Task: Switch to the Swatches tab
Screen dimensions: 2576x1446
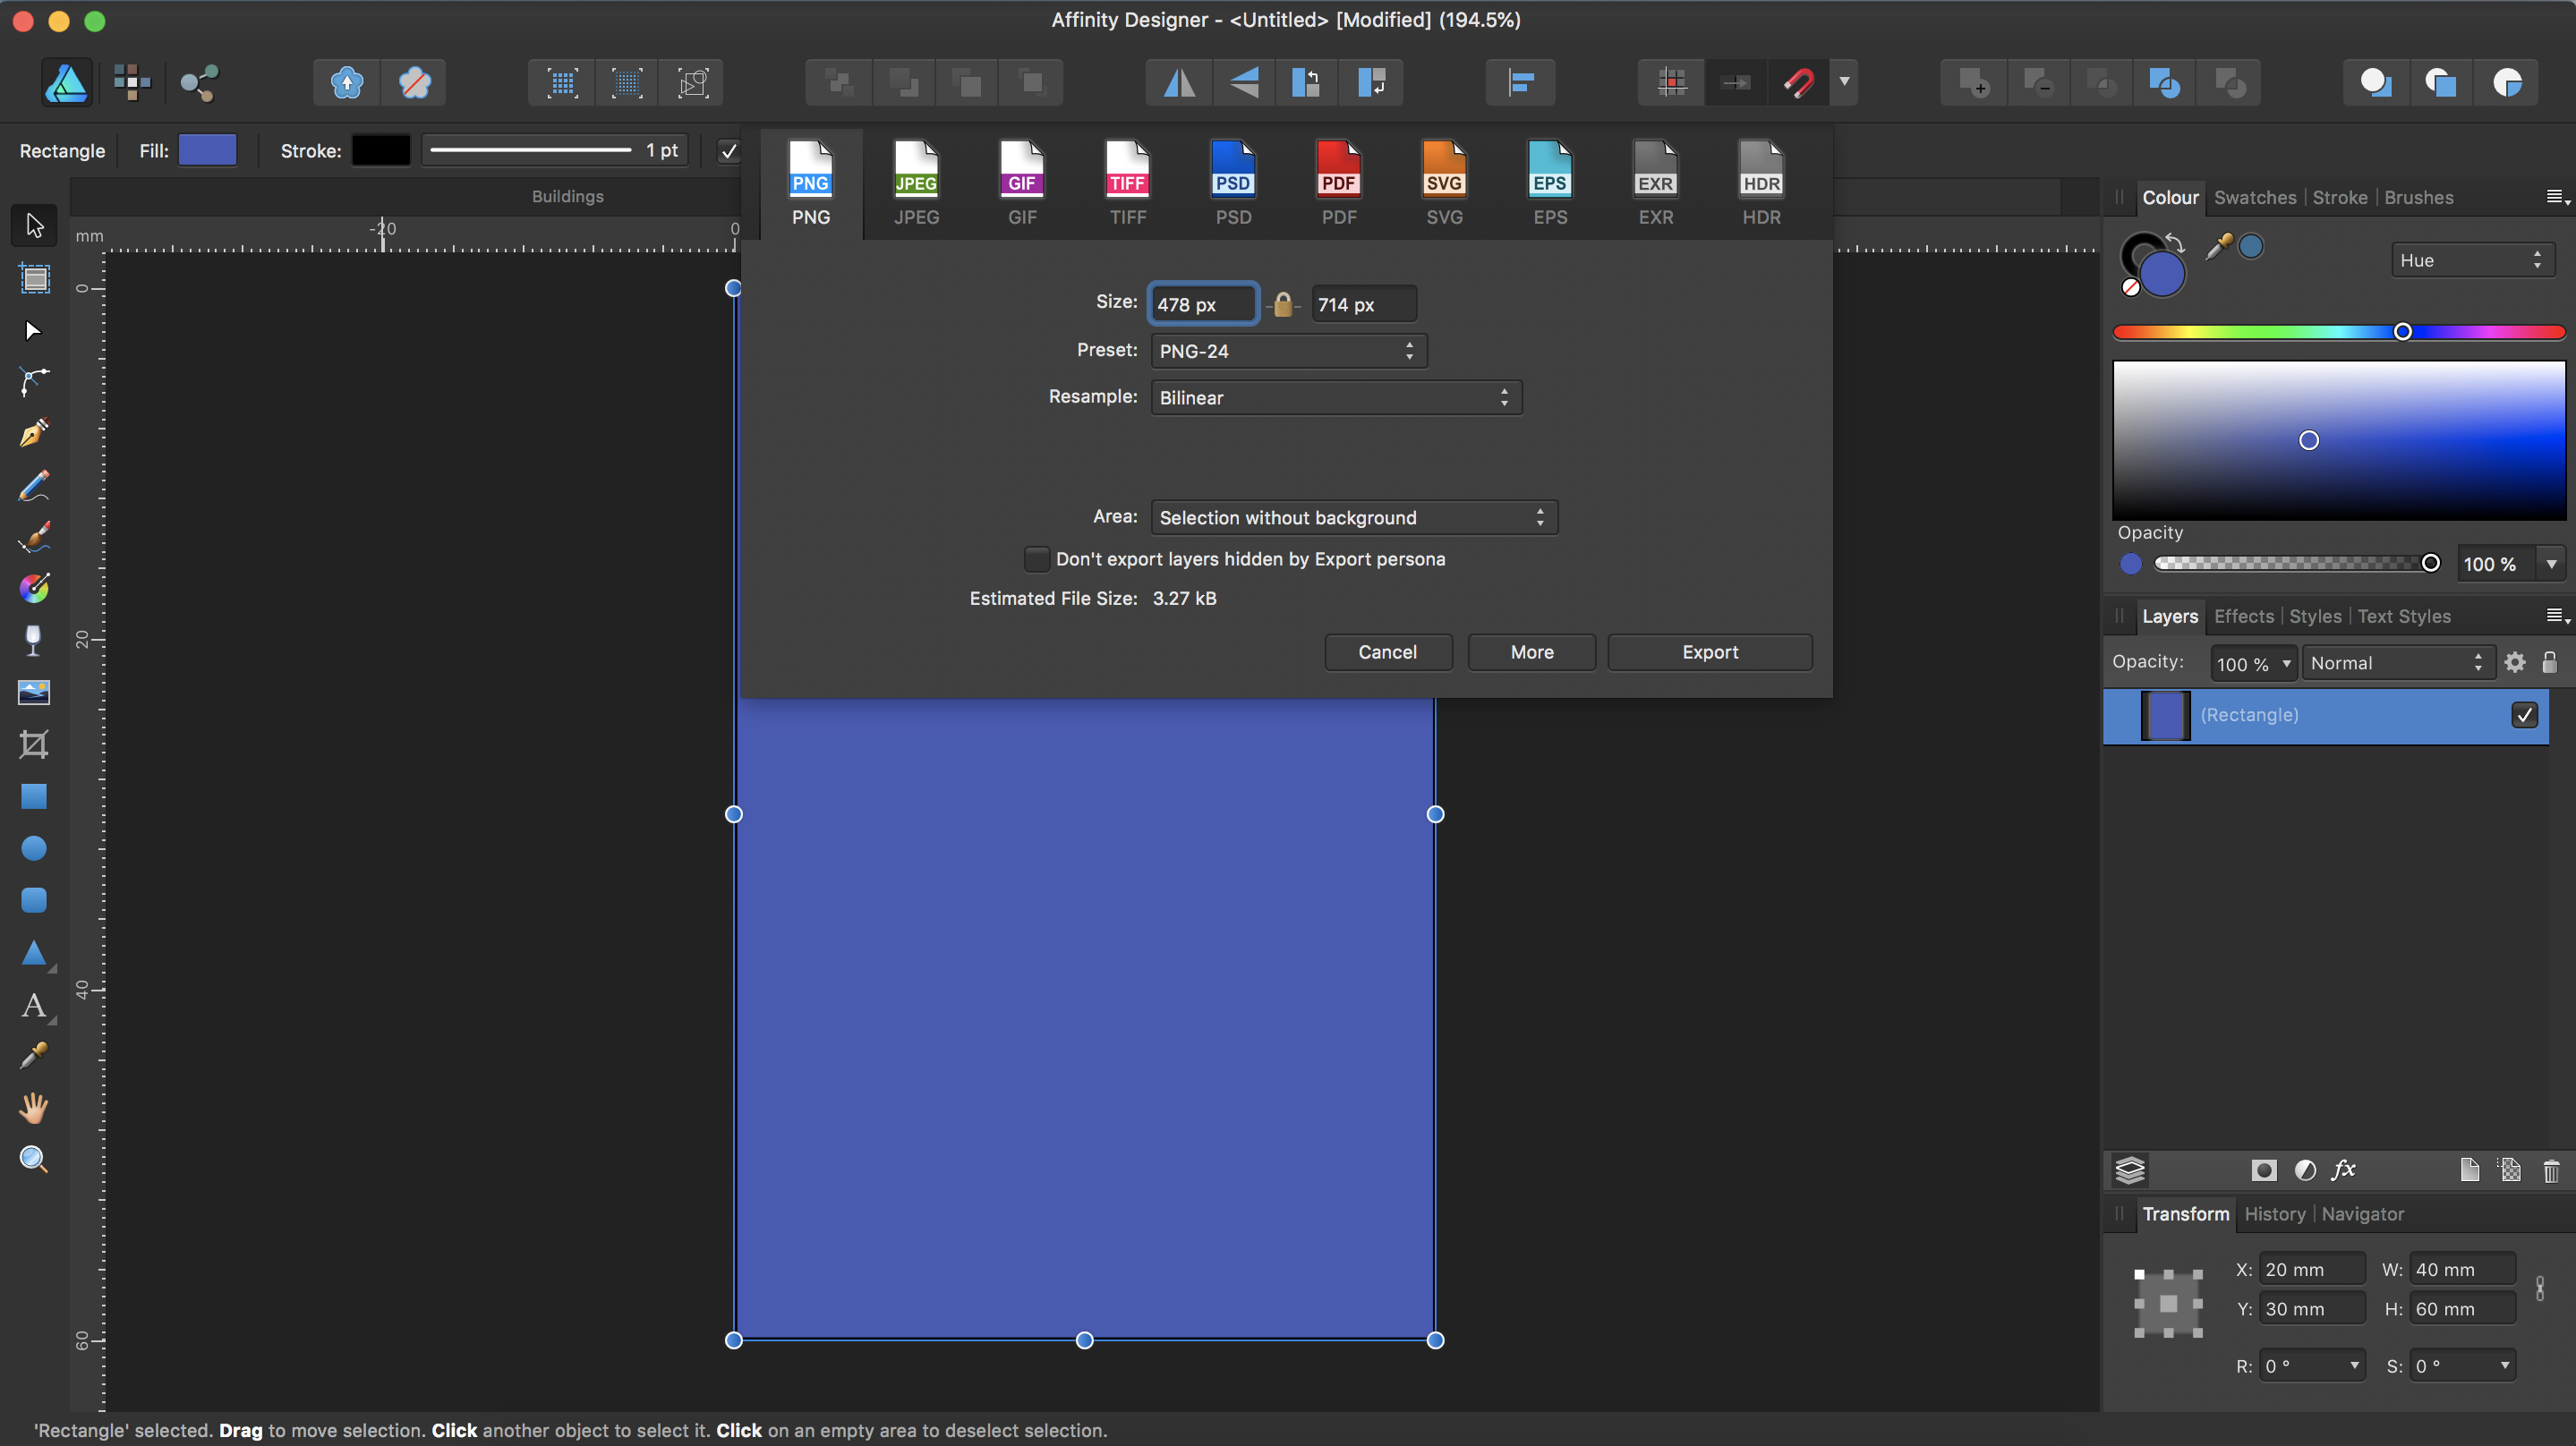Action: click(x=2254, y=197)
